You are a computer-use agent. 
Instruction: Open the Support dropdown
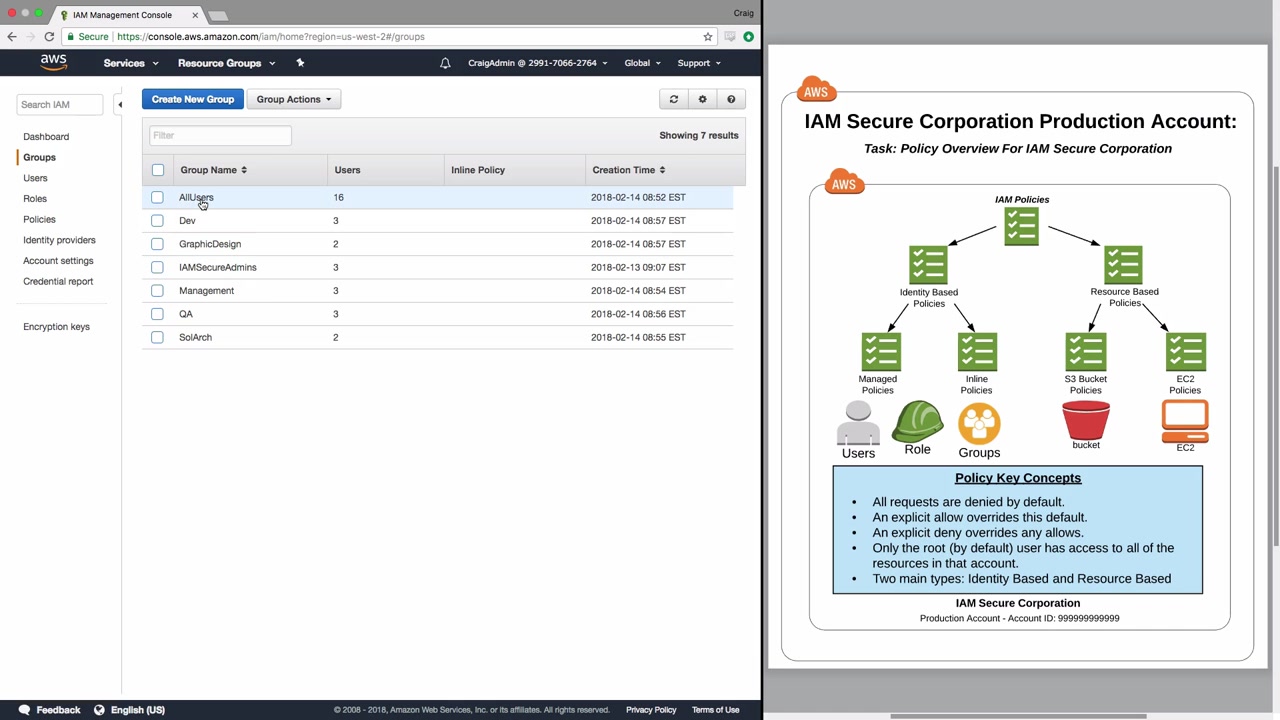(699, 63)
